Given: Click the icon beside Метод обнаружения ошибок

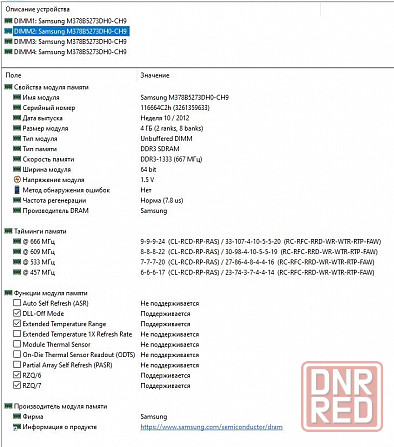Looking at the screenshot, I should (17, 190).
